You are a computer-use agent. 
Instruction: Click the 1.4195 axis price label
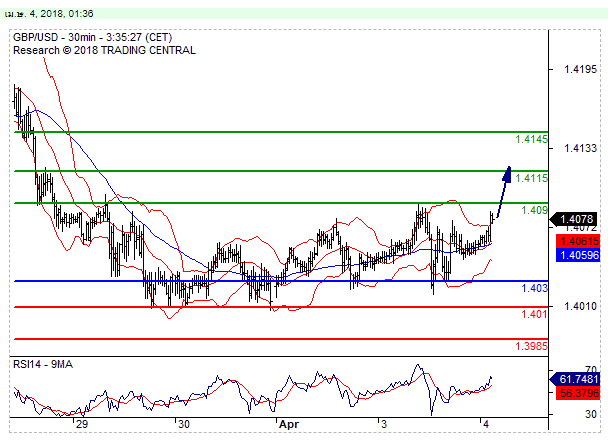(x=580, y=69)
